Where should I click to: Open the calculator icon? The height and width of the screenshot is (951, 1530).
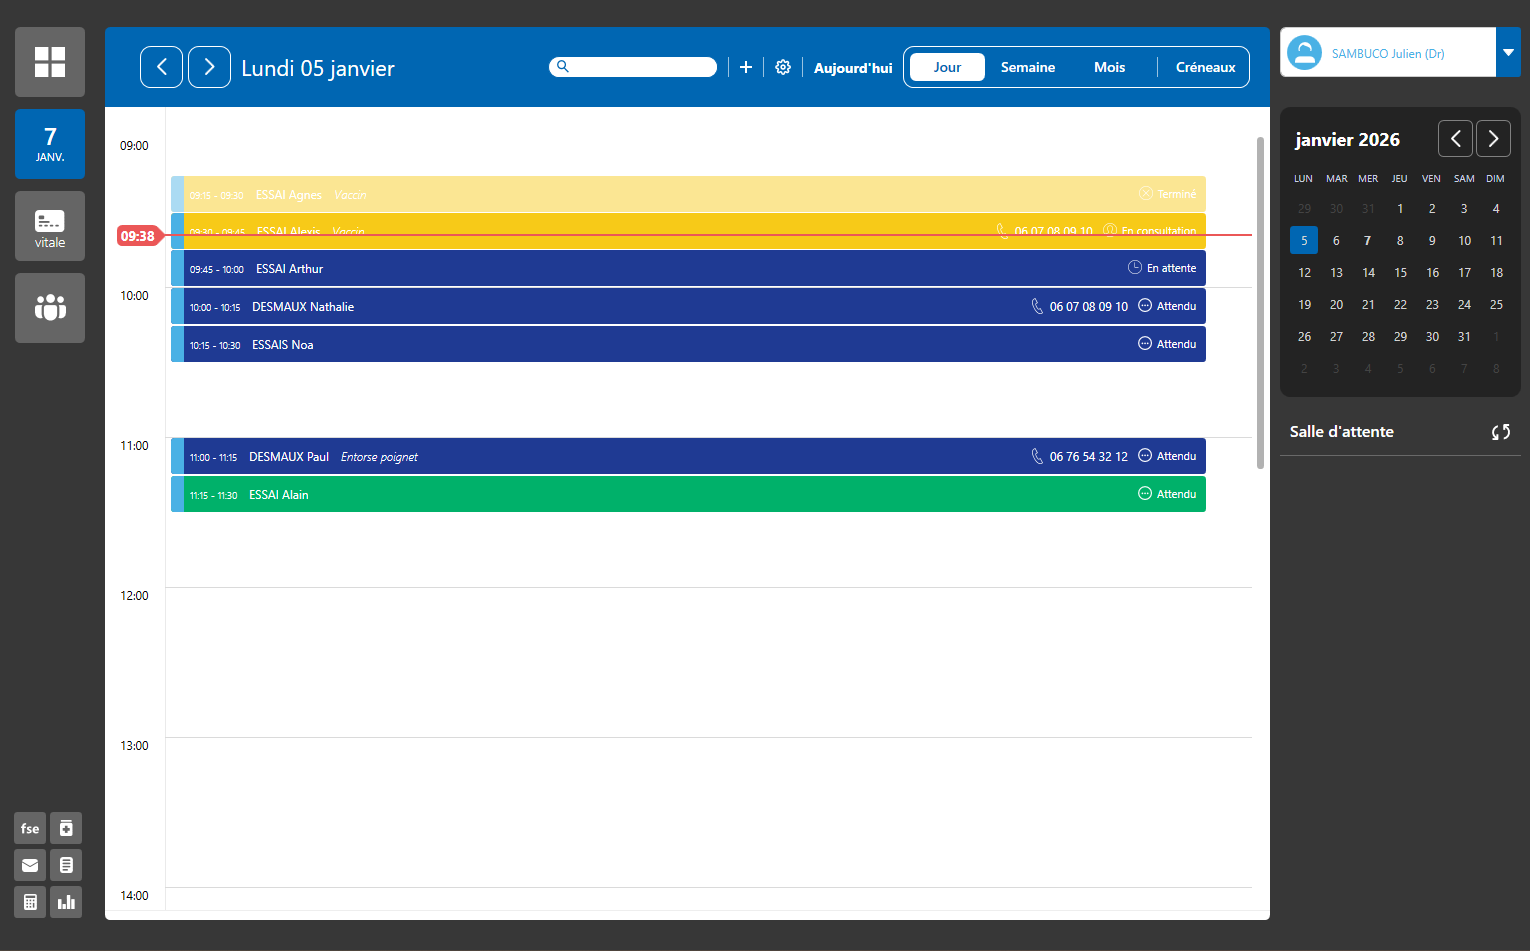click(x=30, y=902)
